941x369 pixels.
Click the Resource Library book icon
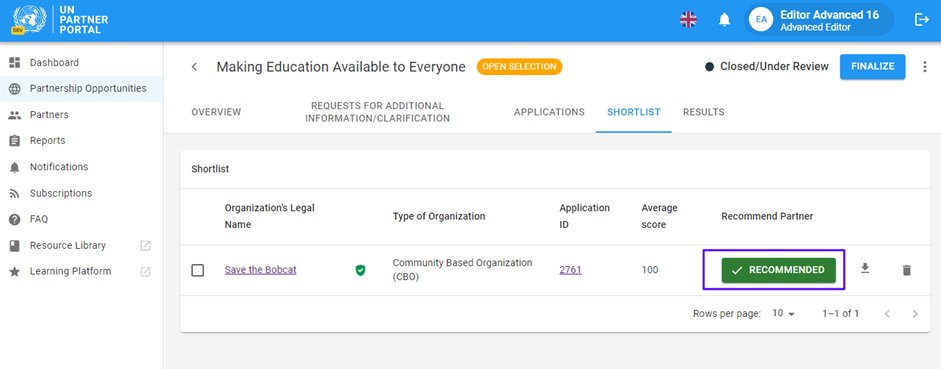[15, 245]
